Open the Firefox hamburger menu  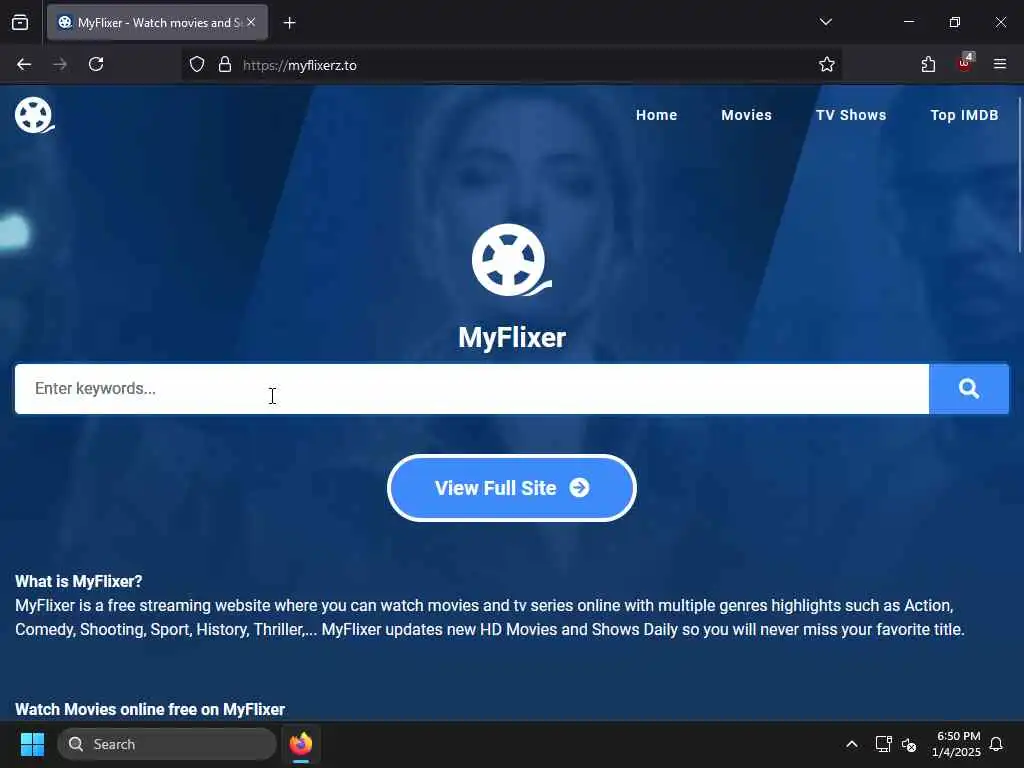point(1000,64)
